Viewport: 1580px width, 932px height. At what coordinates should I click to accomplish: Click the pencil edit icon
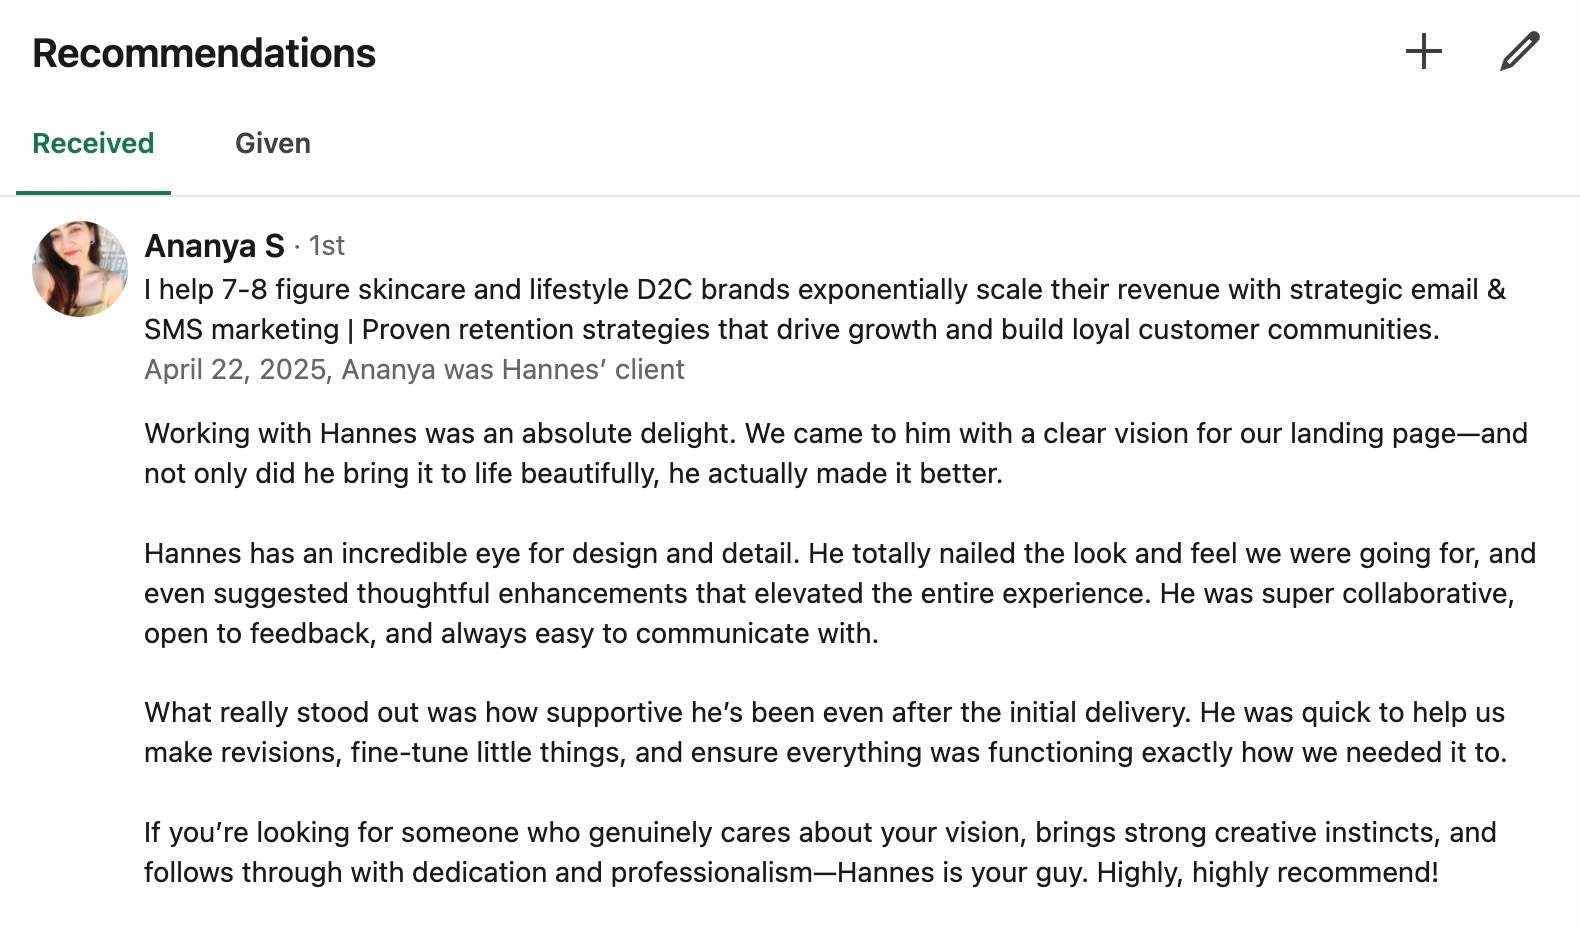pos(1519,52)
